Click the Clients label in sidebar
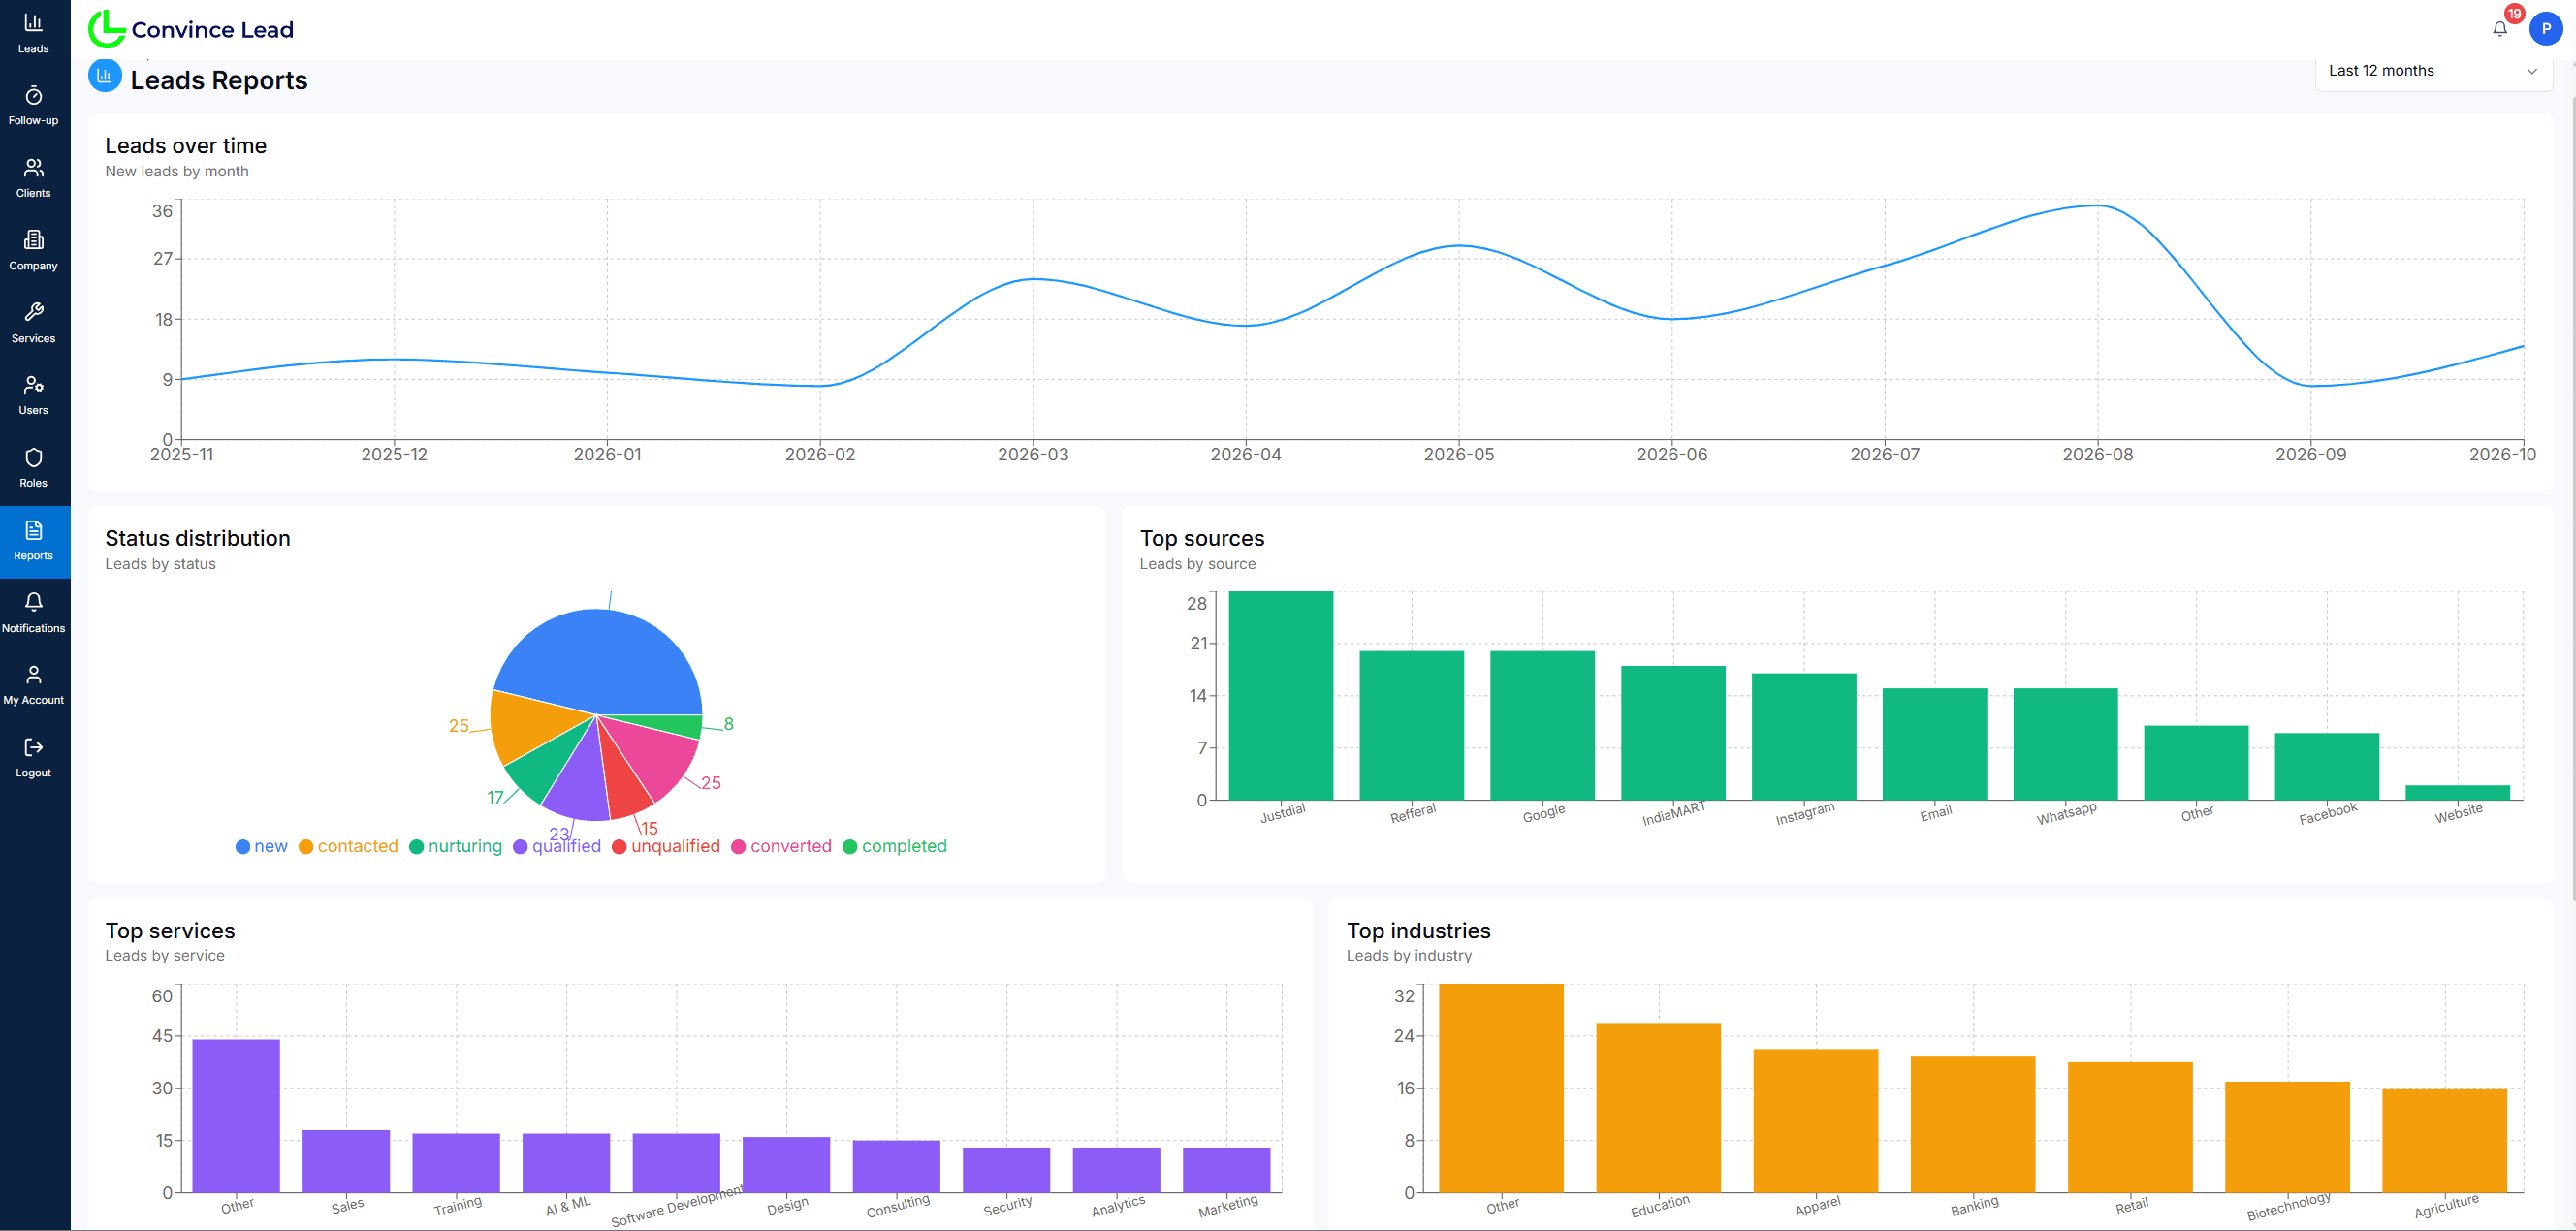This screenshot has height=1231, width=2576. pyautogui.click(x=33, y=194)
